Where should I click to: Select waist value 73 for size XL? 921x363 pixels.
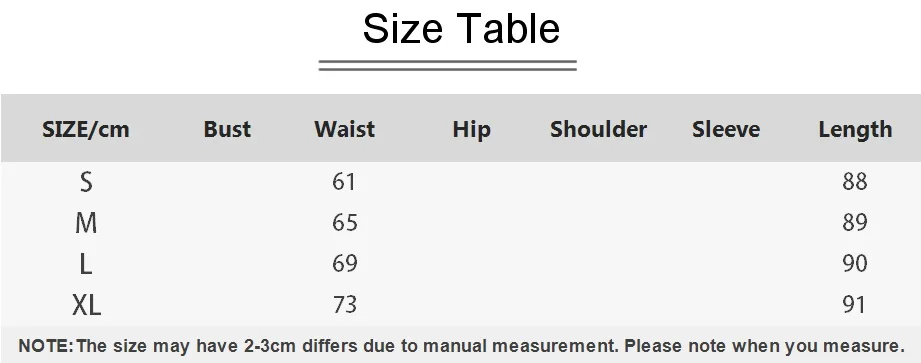pos(345,304)
